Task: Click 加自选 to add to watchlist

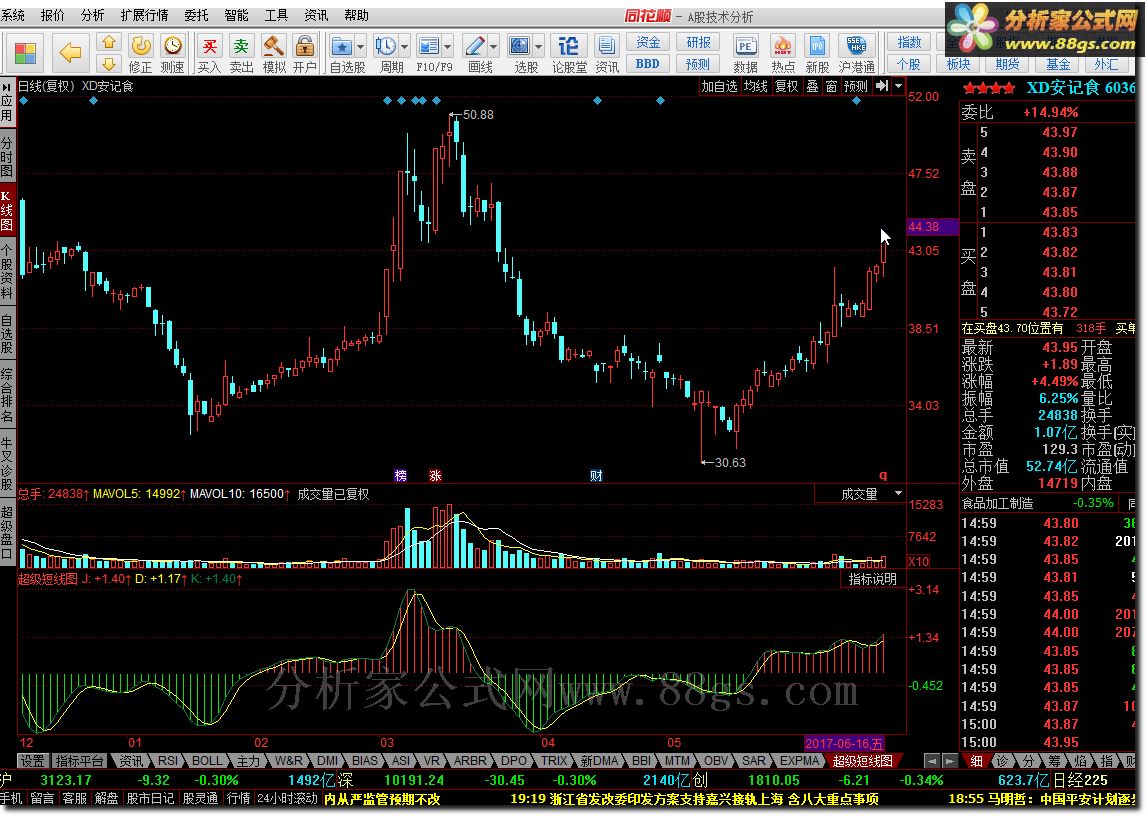Action: pos(720,86)
